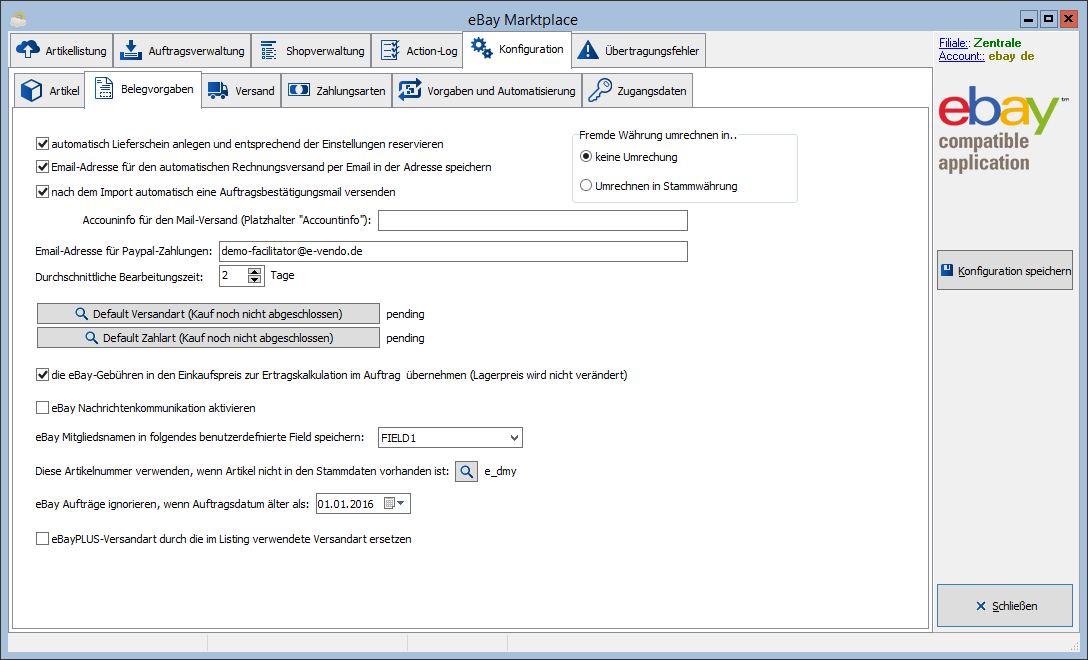Click the Artikel box icon

(x=31, y=90)
